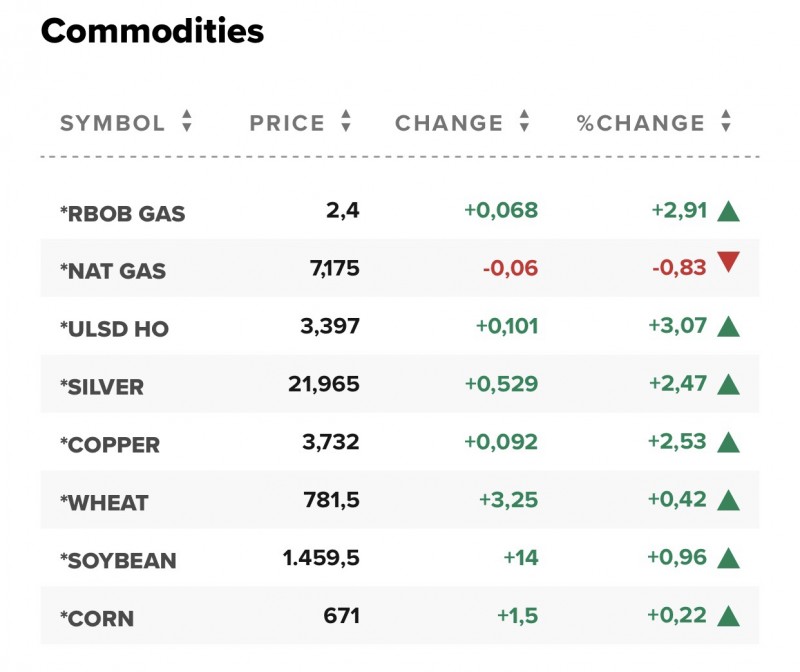This screenshot has height=672, width=800.
Task: Open the *NAT GAS symbol link
Action: 113,271
